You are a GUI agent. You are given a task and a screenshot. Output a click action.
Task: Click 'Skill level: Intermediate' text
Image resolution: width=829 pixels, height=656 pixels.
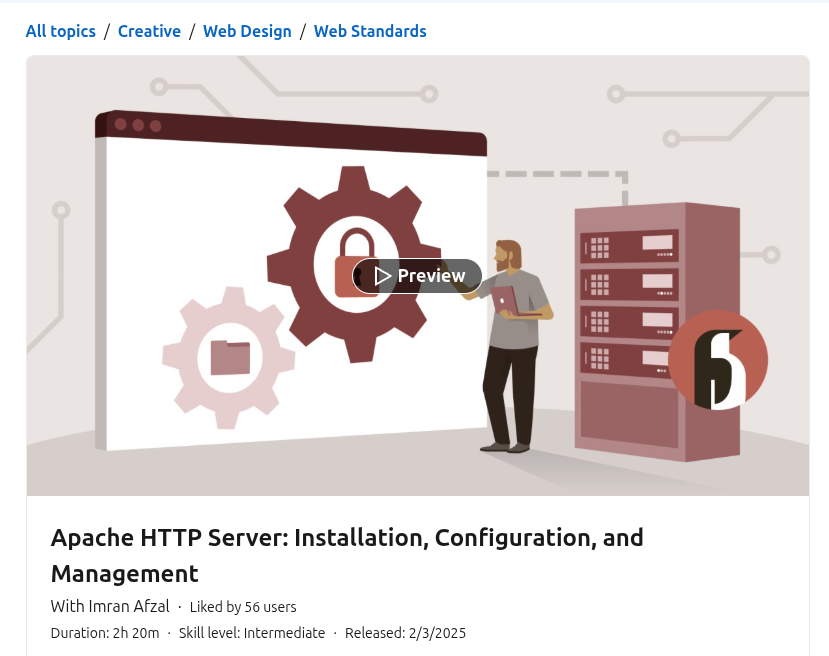(x=252, y=633)
